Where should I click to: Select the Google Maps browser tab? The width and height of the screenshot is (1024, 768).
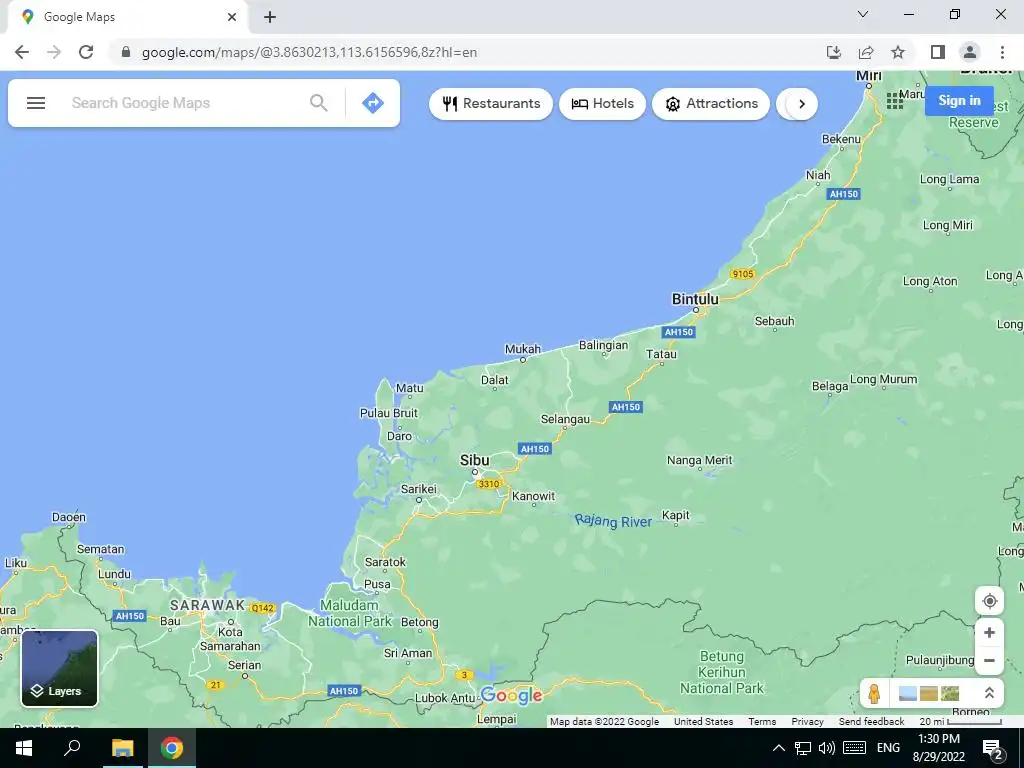127,17
